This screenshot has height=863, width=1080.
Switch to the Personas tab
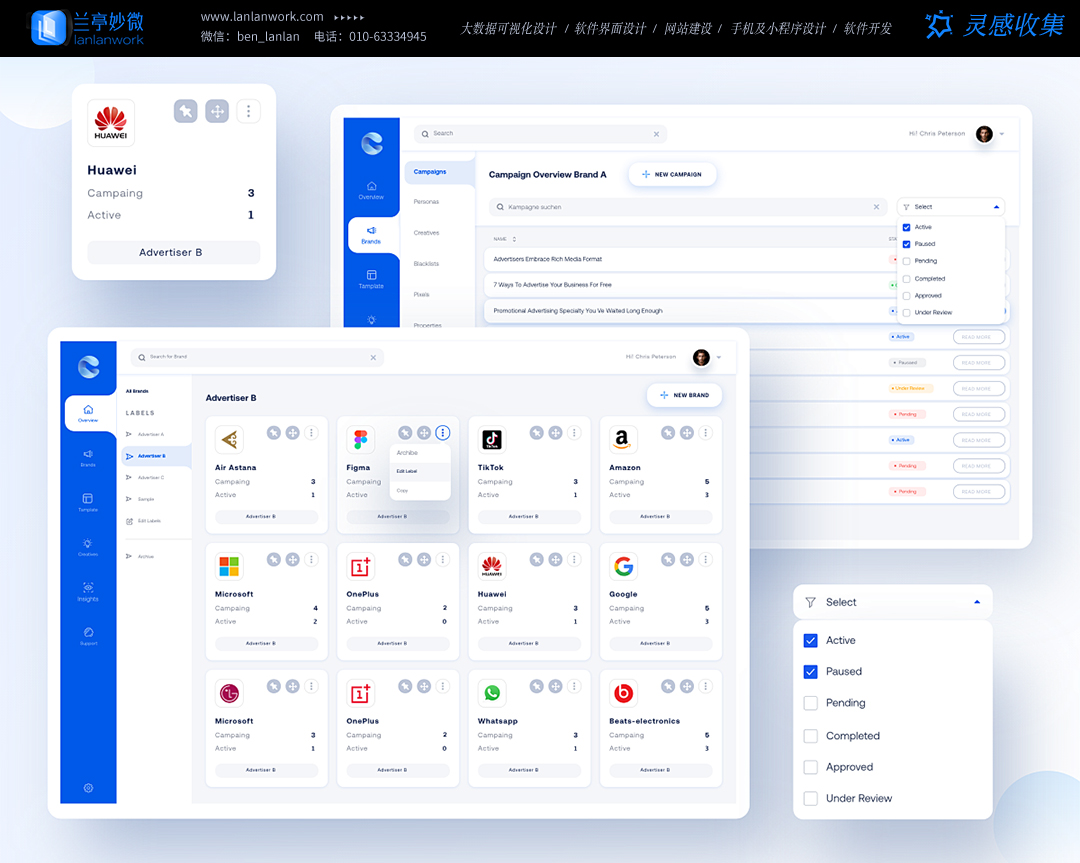[426, 202]
